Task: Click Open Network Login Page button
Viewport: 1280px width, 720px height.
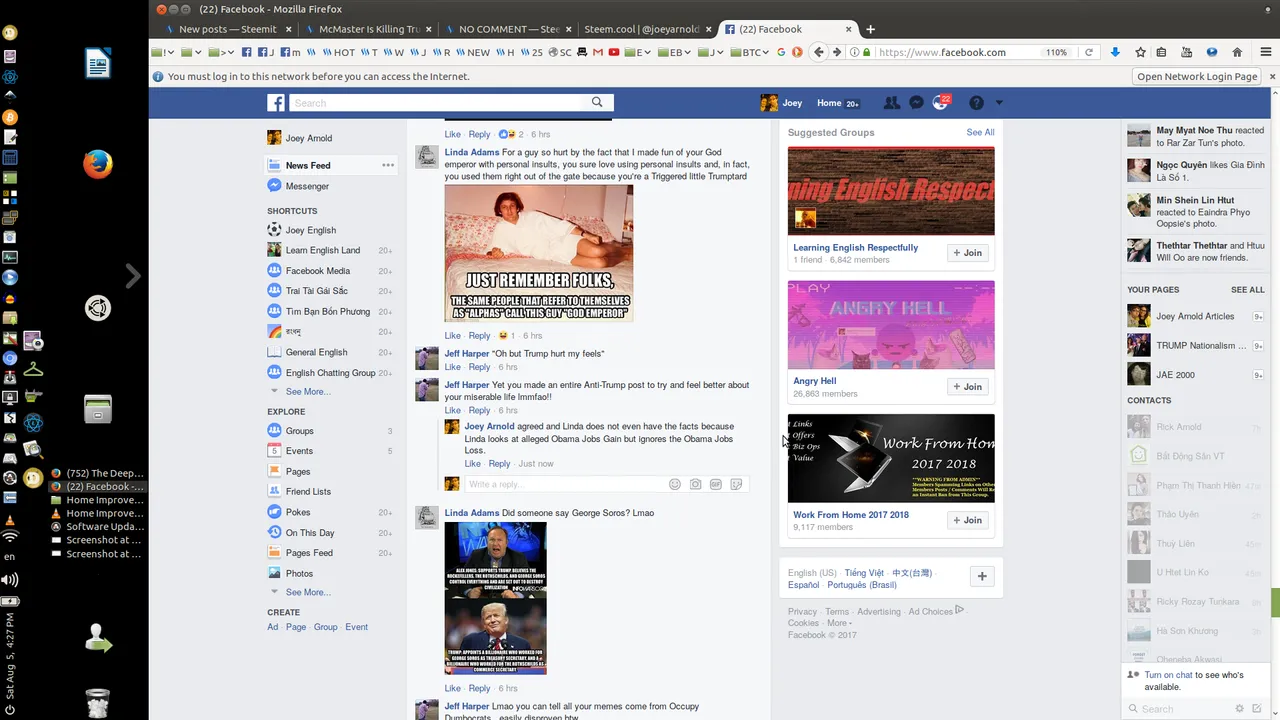Action: [x=1197, y=76]
